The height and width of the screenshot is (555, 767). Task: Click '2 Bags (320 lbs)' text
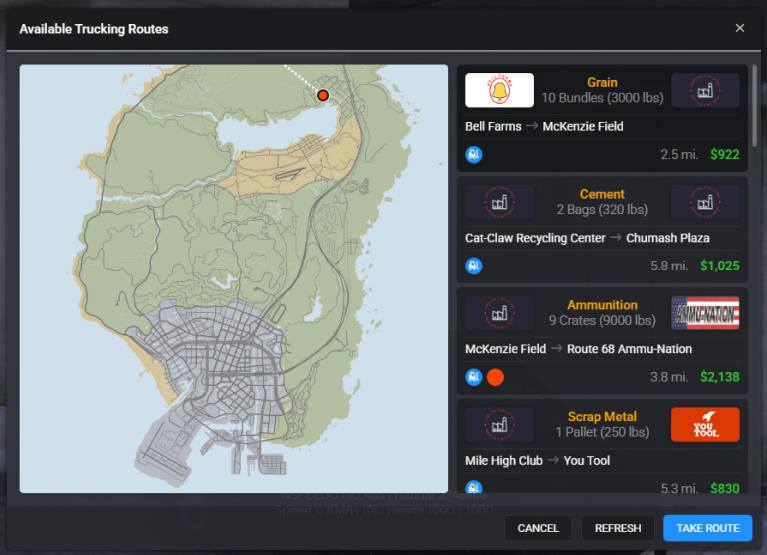602,210
